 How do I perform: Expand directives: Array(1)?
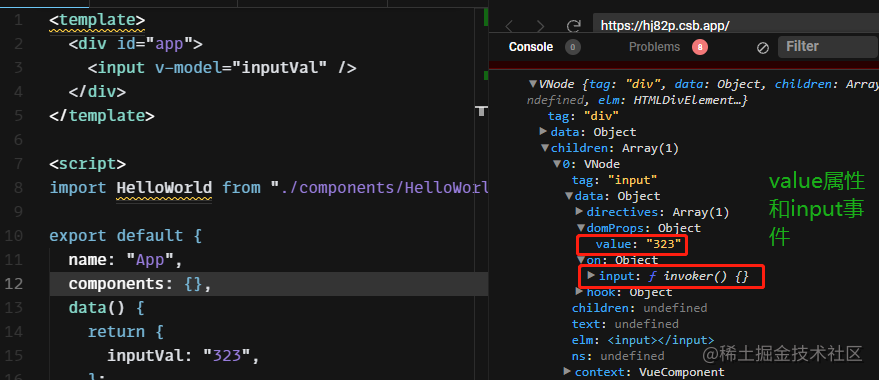(x=580, y=212)
